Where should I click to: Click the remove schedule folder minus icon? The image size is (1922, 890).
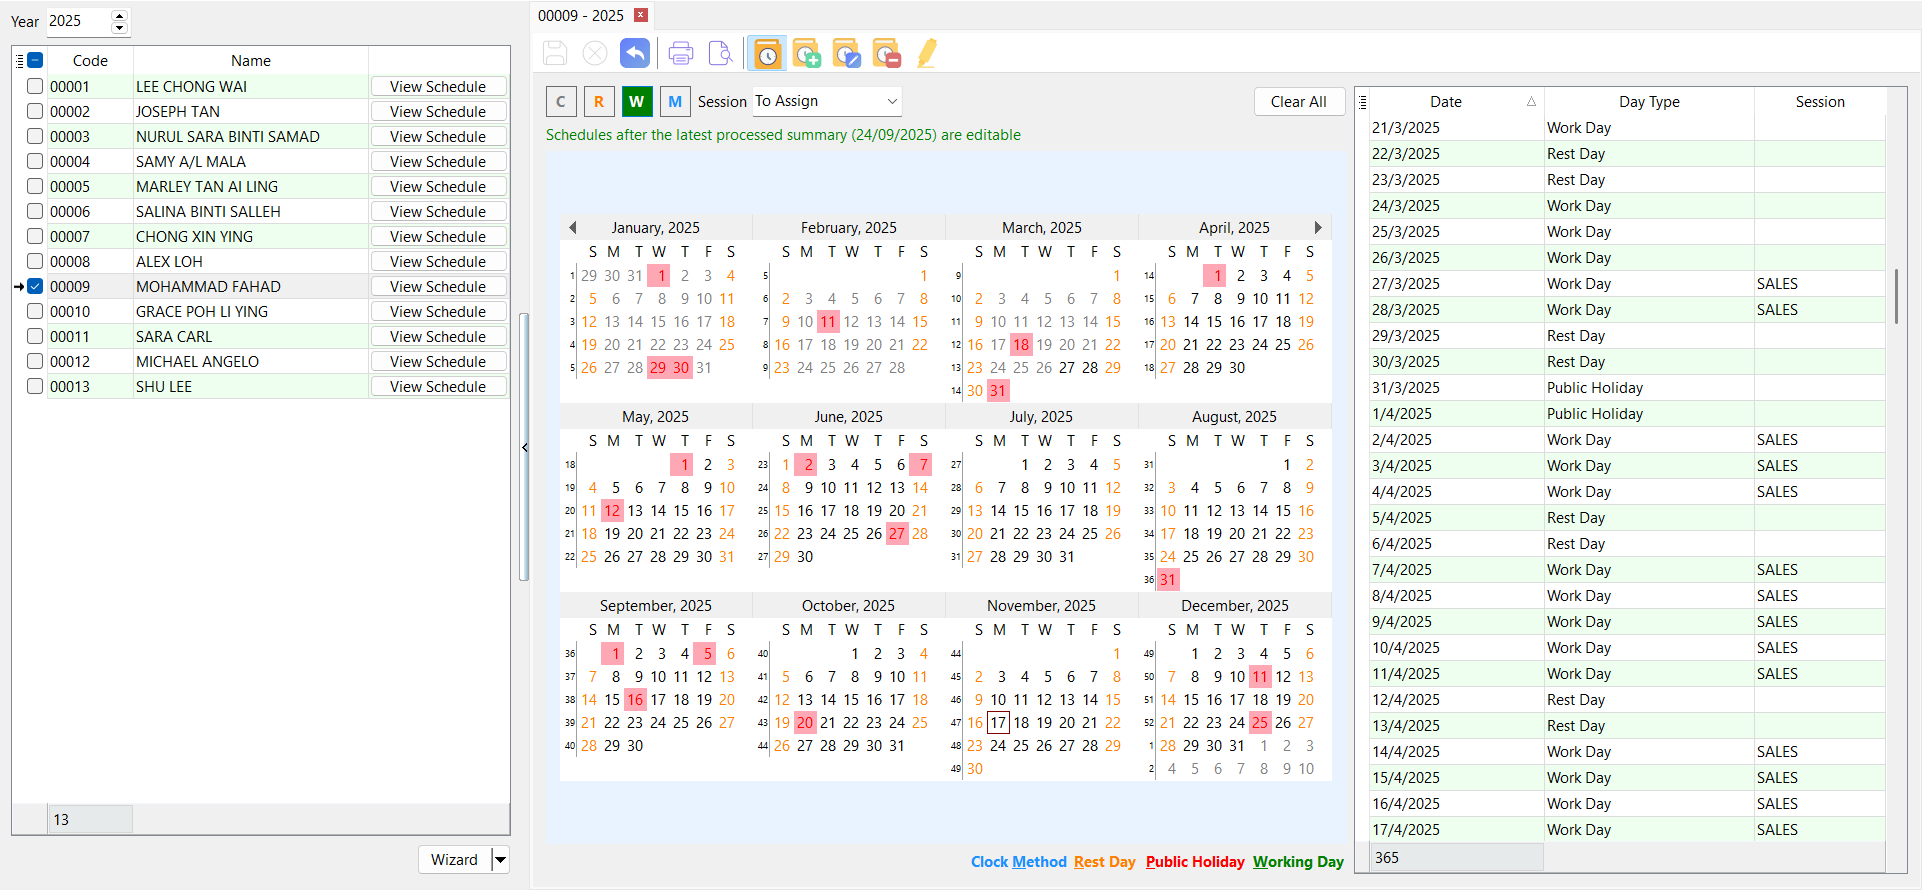point(887,53)
